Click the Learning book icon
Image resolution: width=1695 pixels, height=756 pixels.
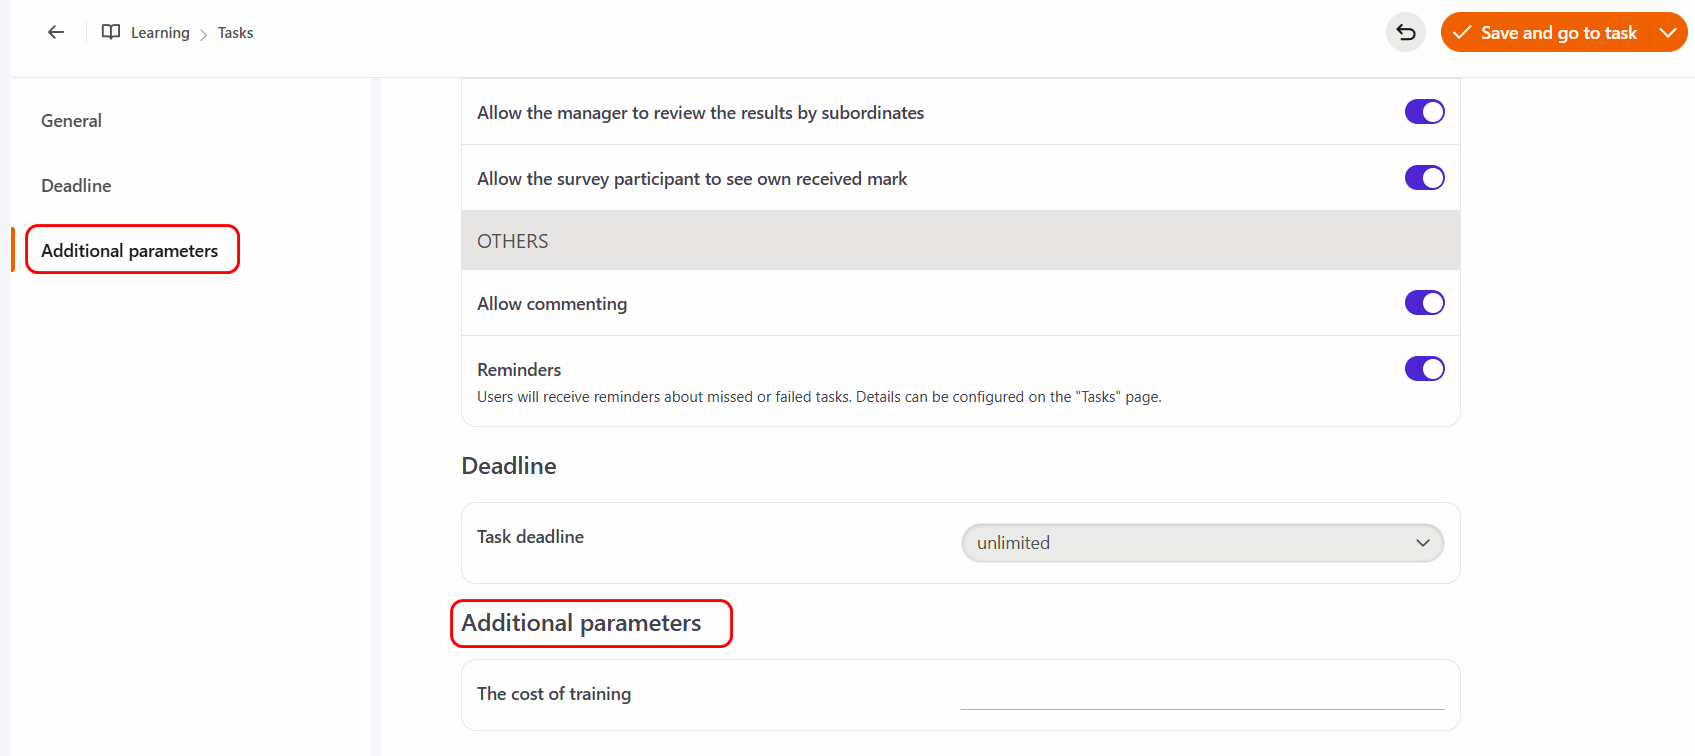[x=111, y=32]
